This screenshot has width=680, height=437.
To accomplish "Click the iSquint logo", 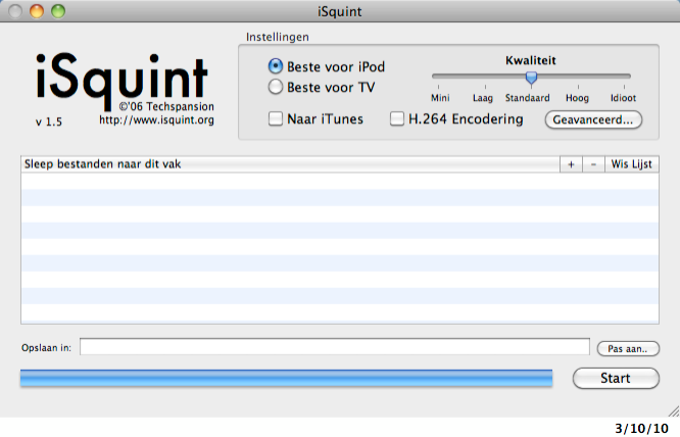I will (121, 80).
